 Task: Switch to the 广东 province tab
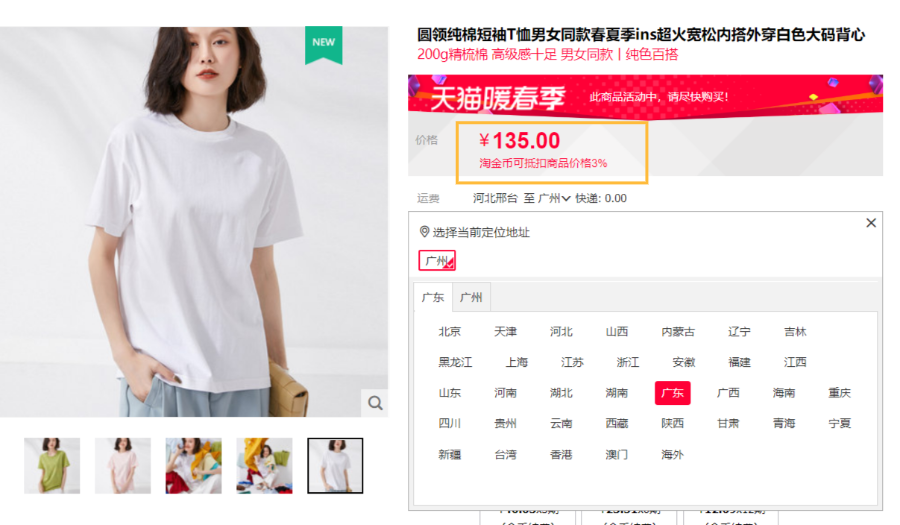point(433,297)
